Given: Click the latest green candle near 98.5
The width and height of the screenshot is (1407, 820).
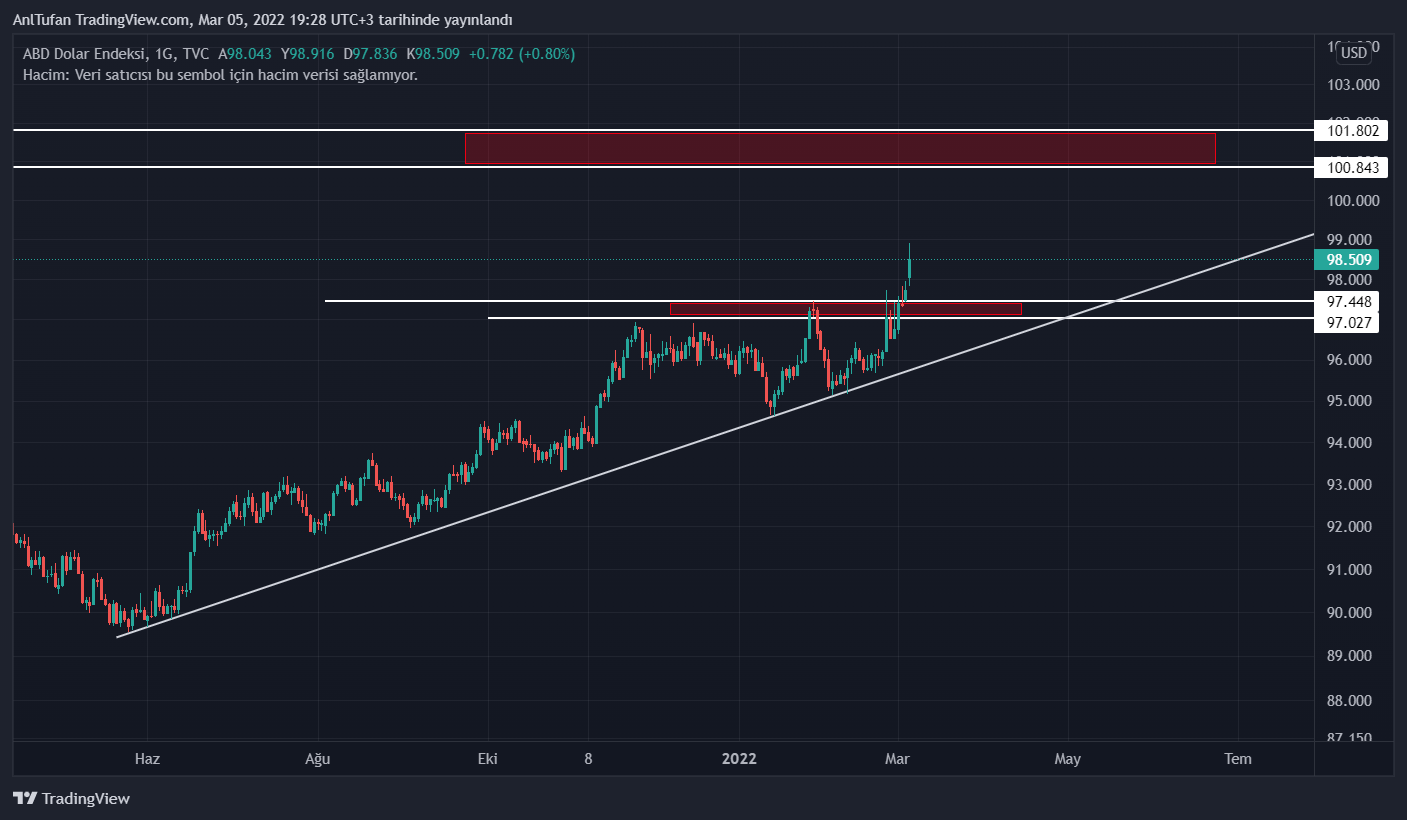Looking at the screenshot, I should [x=909, y=267].
